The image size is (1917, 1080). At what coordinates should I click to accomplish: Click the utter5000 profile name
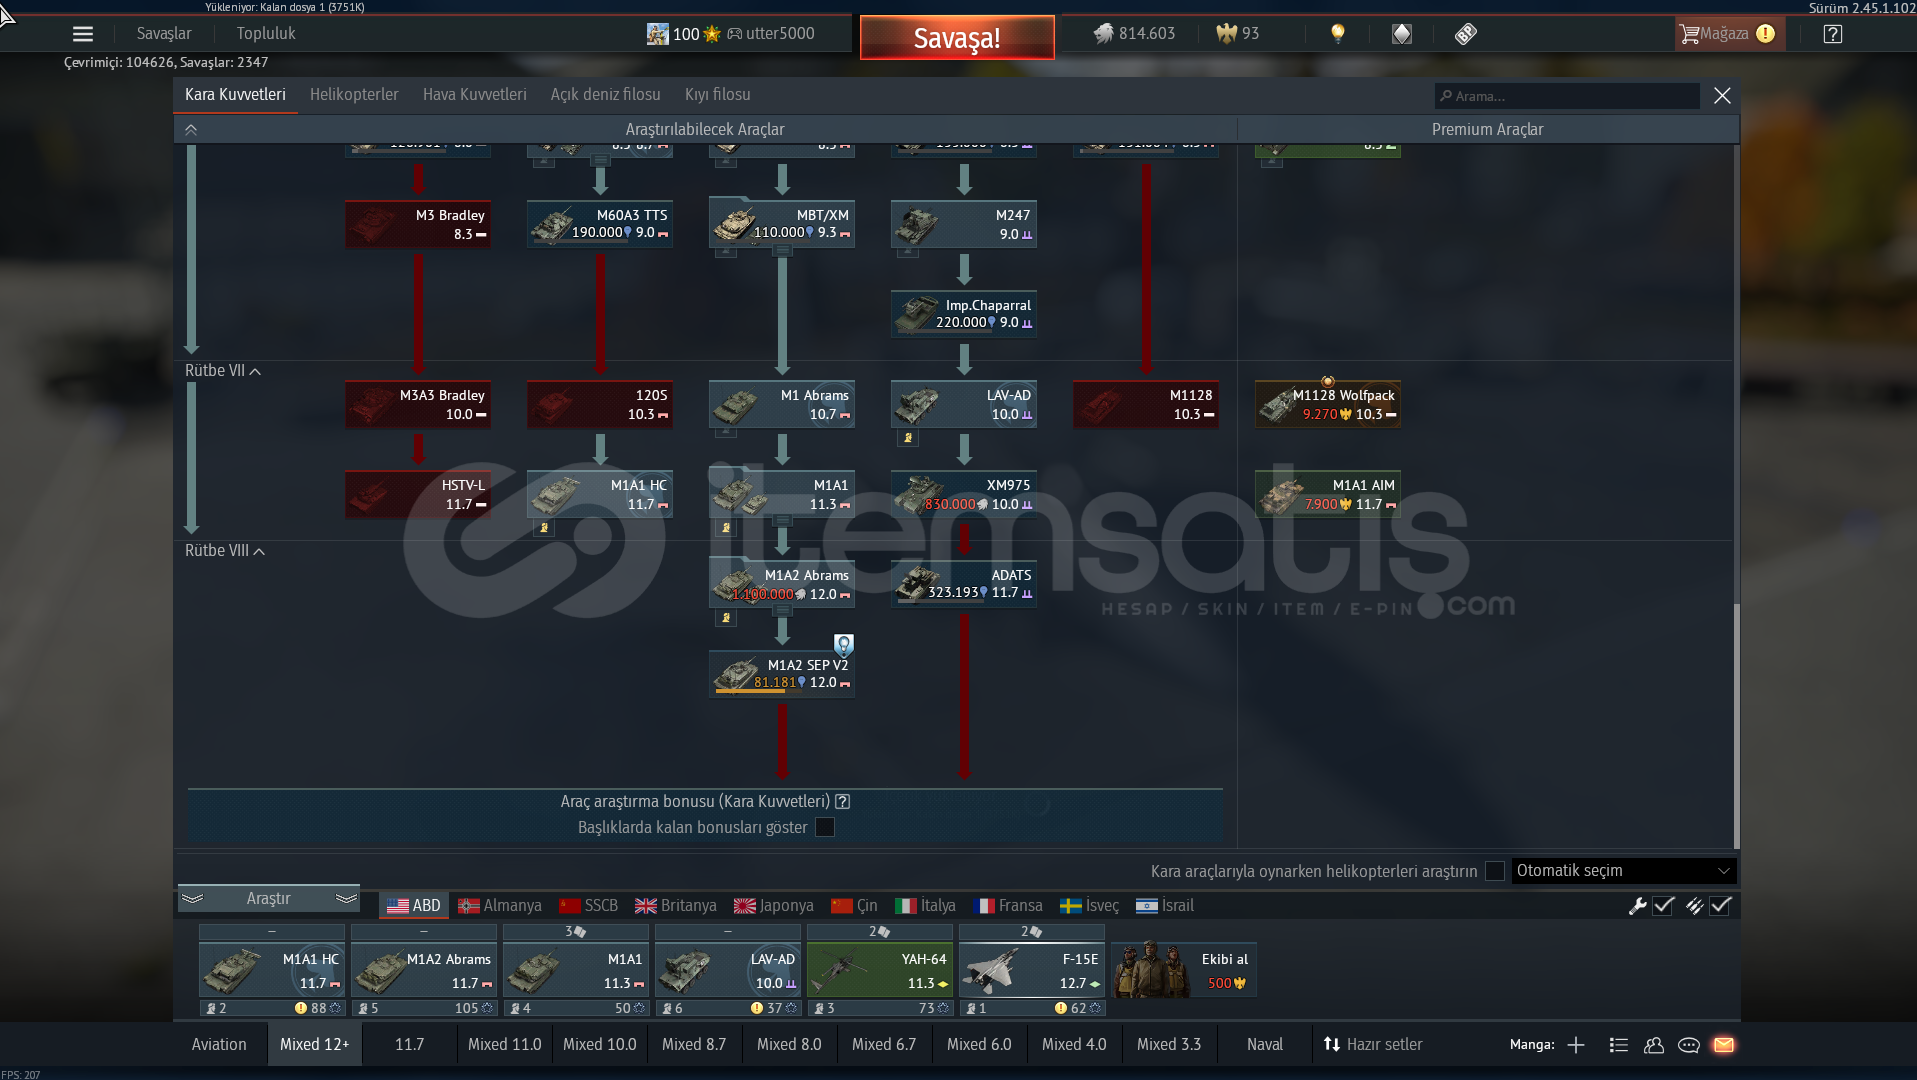pyautogui.click(x=780, y=34)
